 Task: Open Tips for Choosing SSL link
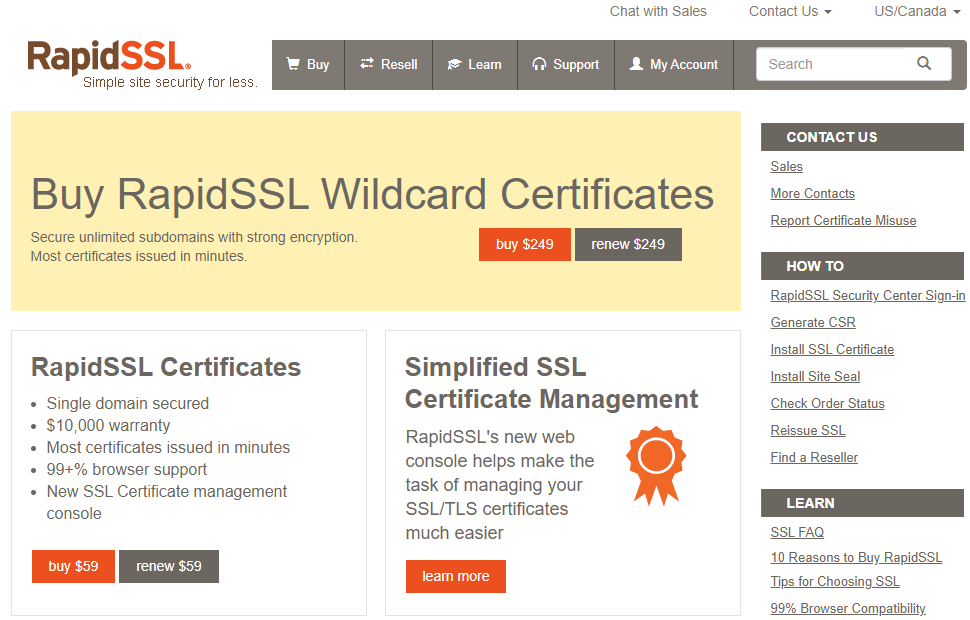pyautogui.click(x=835, y=582)
